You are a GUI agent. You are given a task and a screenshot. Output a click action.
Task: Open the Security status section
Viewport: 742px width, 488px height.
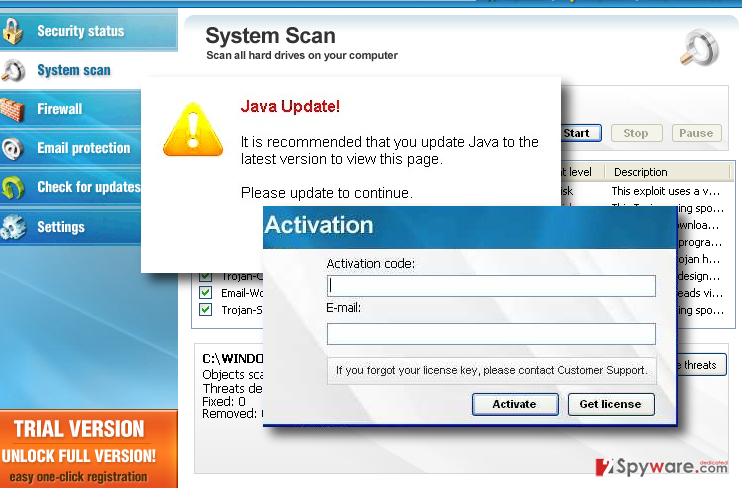pos(89,31)
